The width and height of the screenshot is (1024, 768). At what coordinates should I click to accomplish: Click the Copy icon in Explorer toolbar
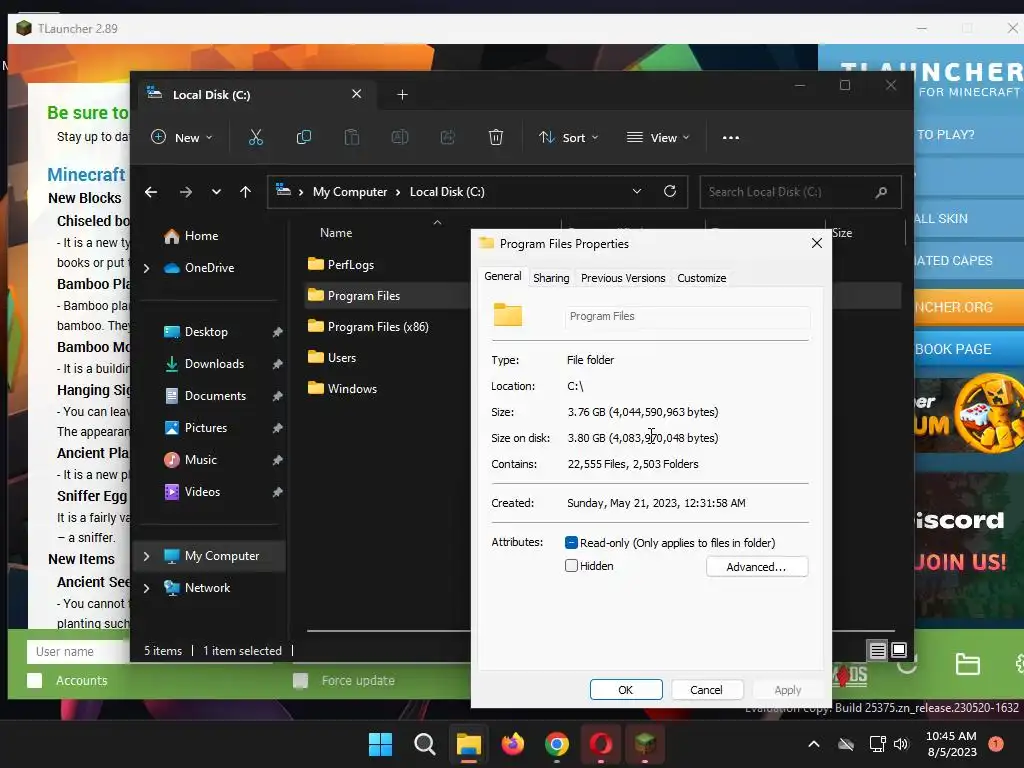pos(304,137)
